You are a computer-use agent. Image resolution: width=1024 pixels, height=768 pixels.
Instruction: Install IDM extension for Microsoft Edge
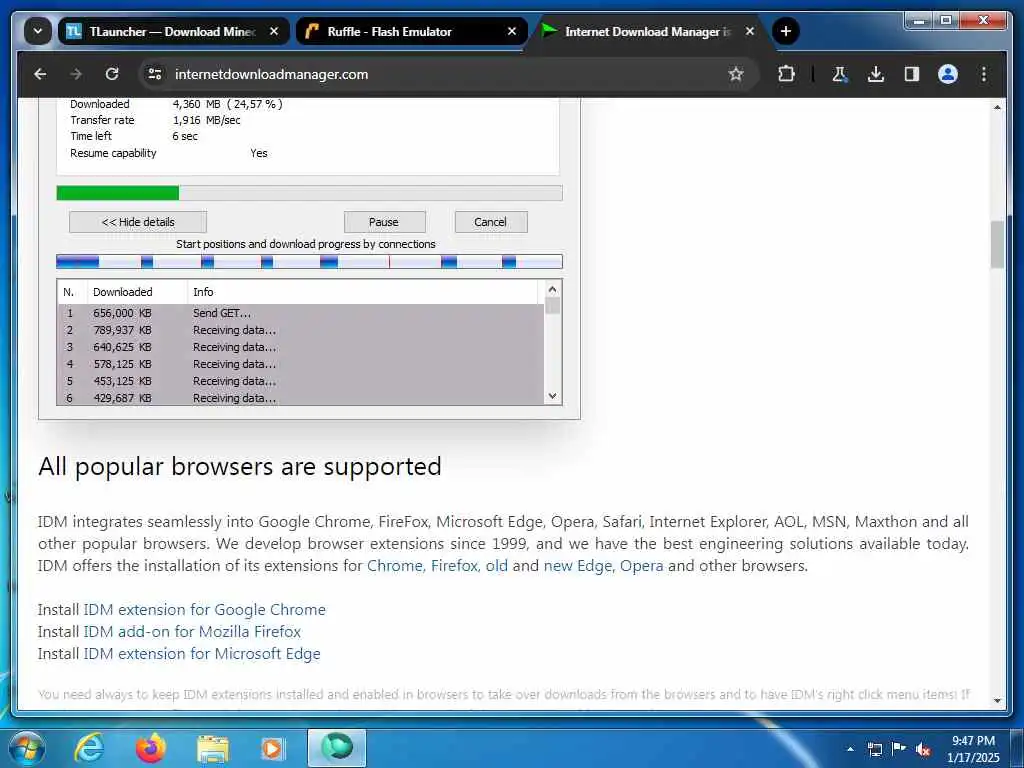[x=202, y=654]
